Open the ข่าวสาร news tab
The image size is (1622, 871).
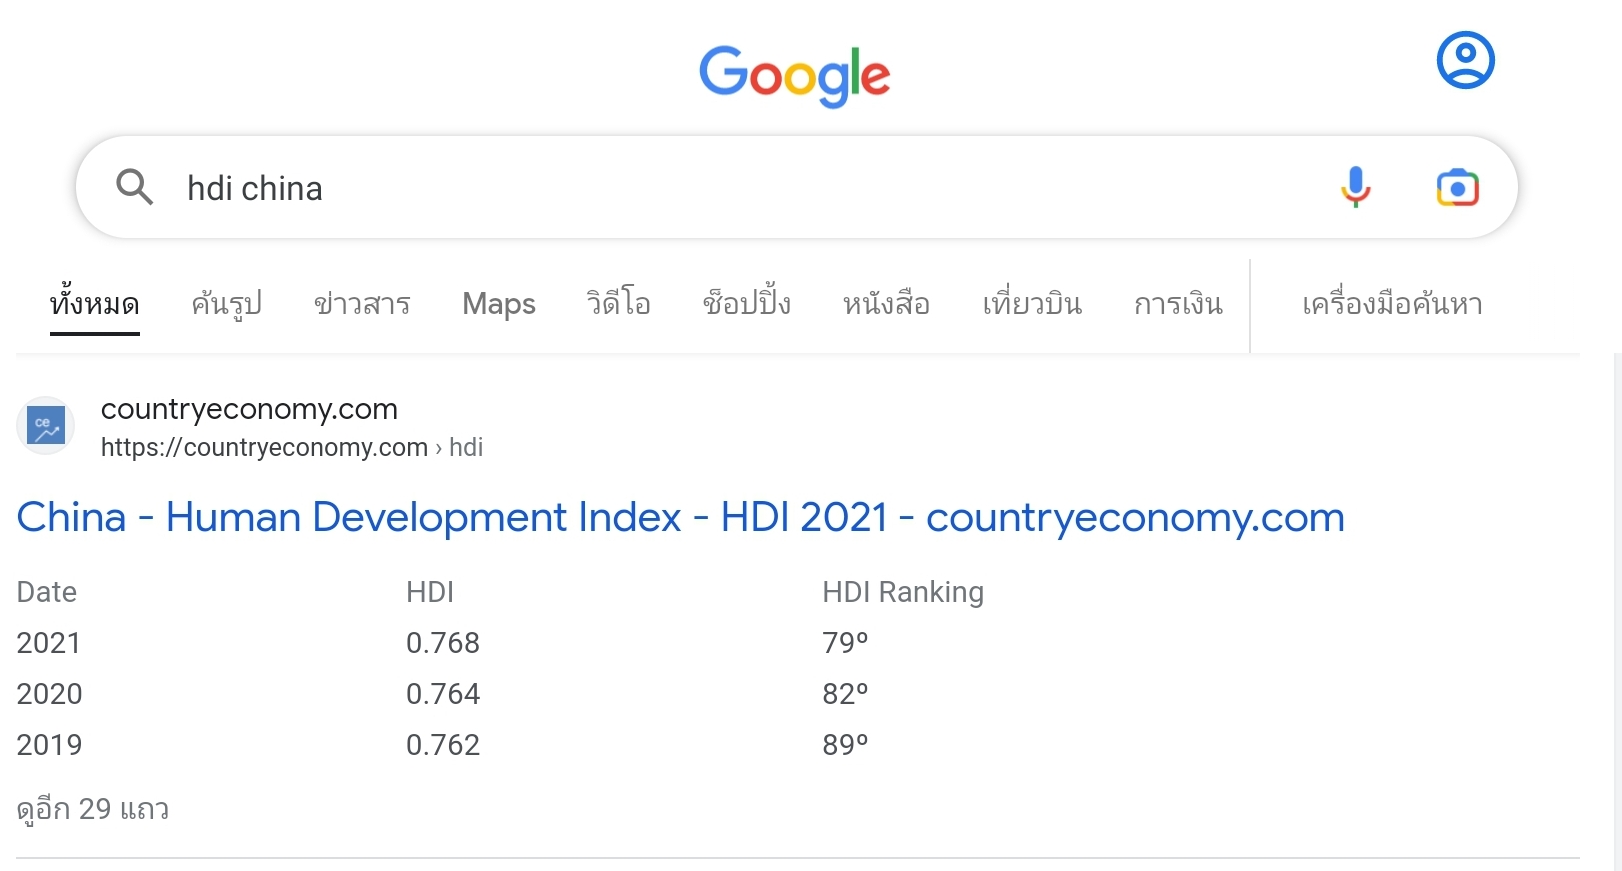click(362, 303)
